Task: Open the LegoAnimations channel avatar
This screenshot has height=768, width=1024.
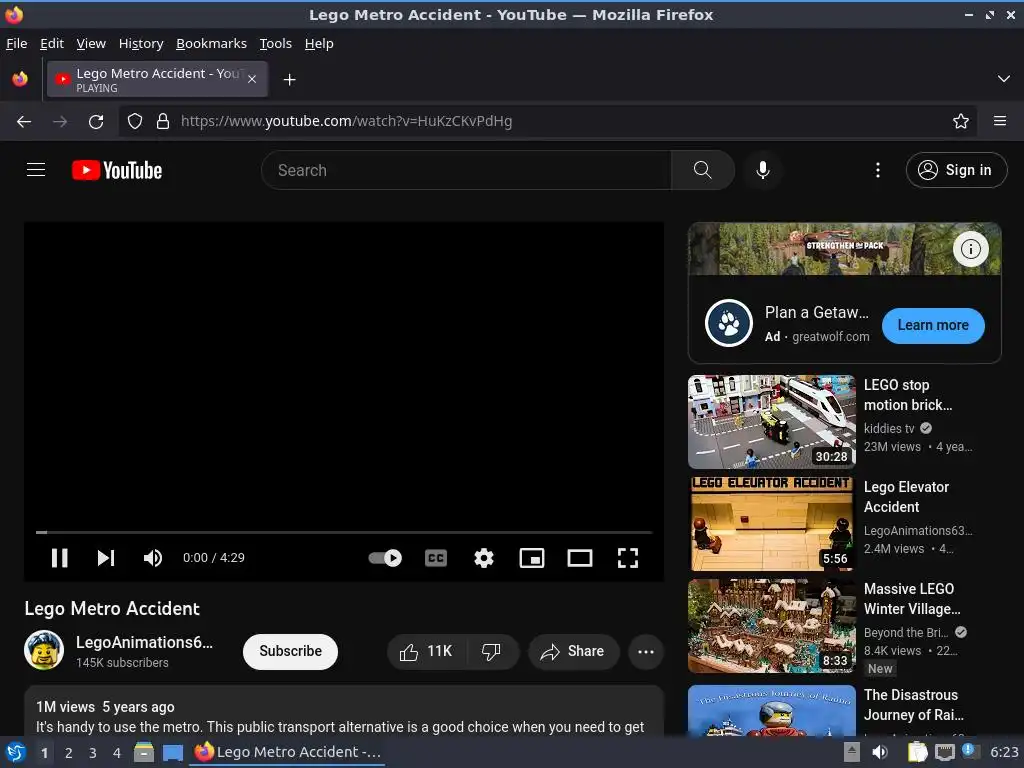Action: (44, 650)
